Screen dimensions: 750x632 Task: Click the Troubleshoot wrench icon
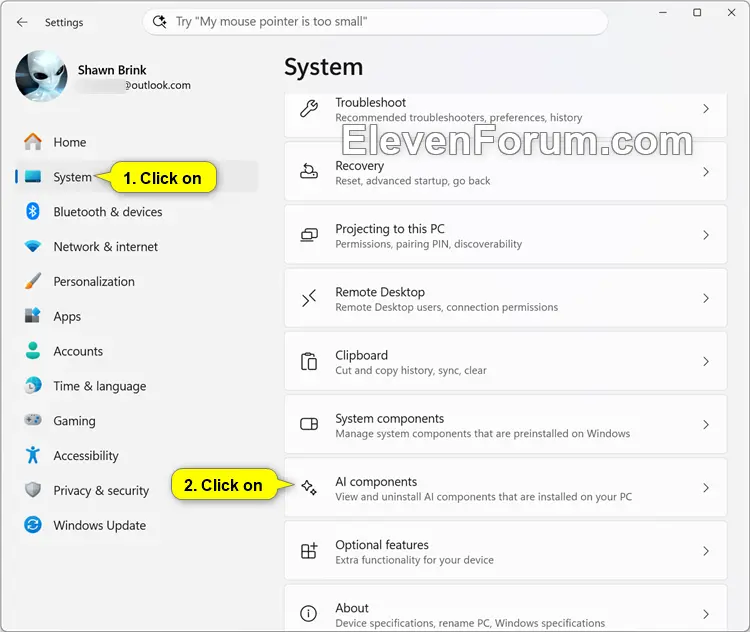(x=309, y=109)
